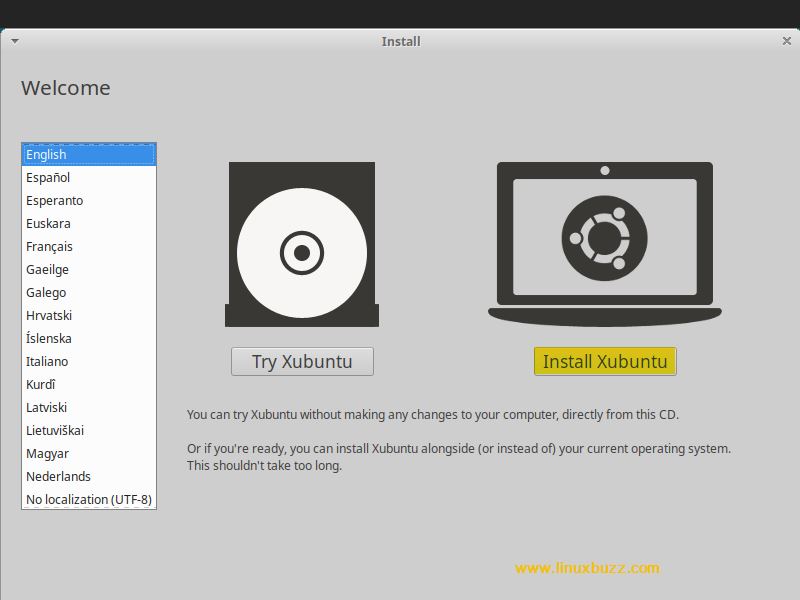Select Íslenska language entry
This screenshot has height=600, width=800.
89,338
